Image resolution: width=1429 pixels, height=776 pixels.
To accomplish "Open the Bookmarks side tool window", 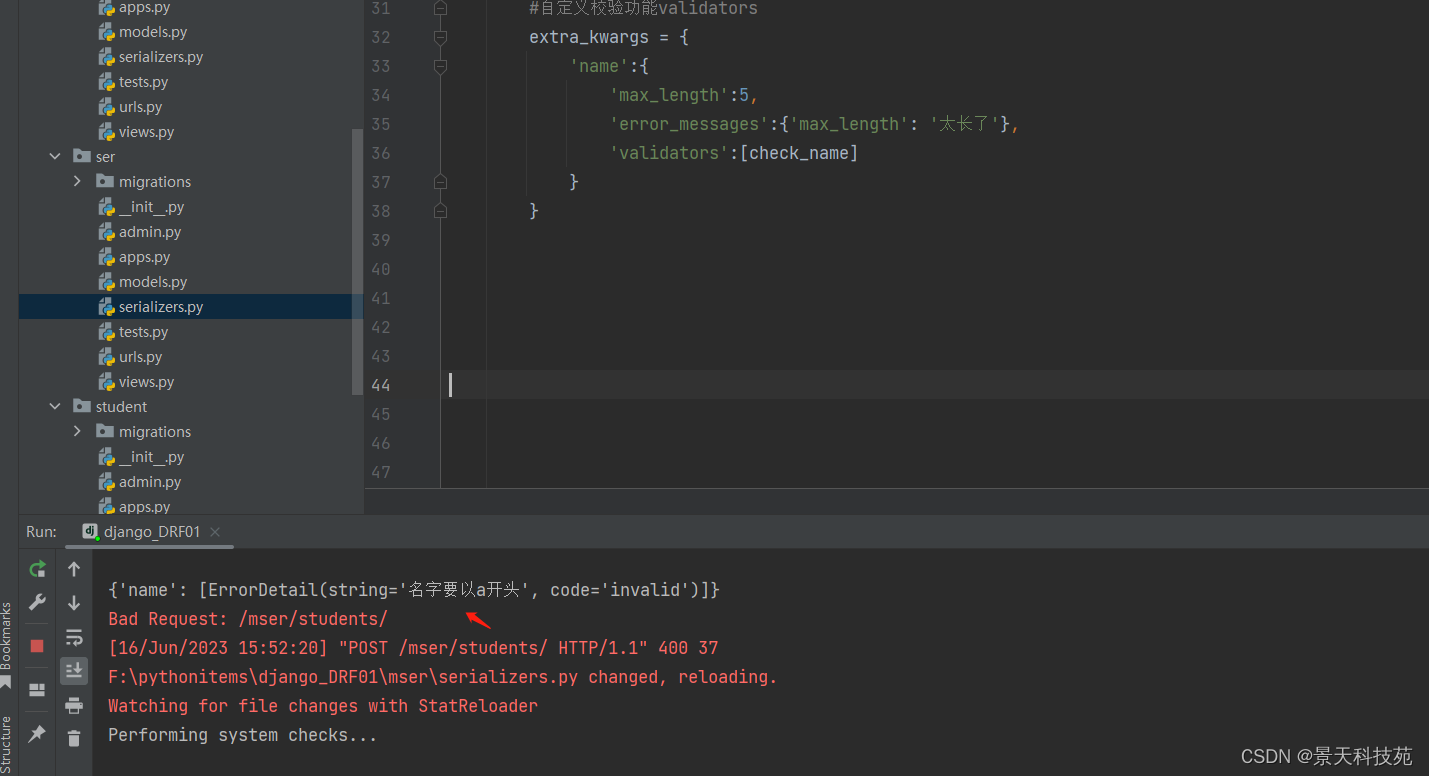I will 7,645.
